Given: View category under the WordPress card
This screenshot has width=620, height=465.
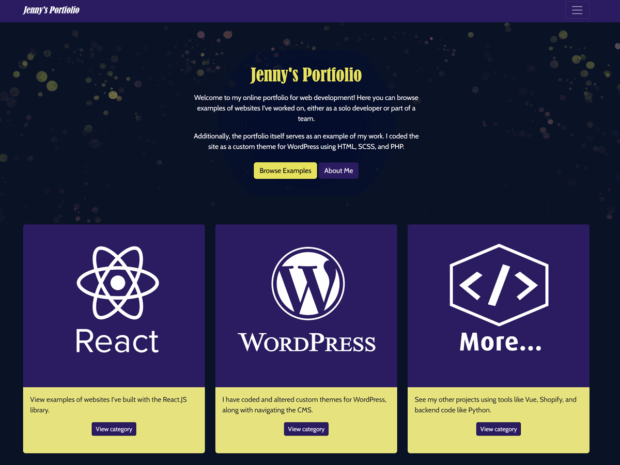Looking at the screenshot, I should tap(306, 429).
